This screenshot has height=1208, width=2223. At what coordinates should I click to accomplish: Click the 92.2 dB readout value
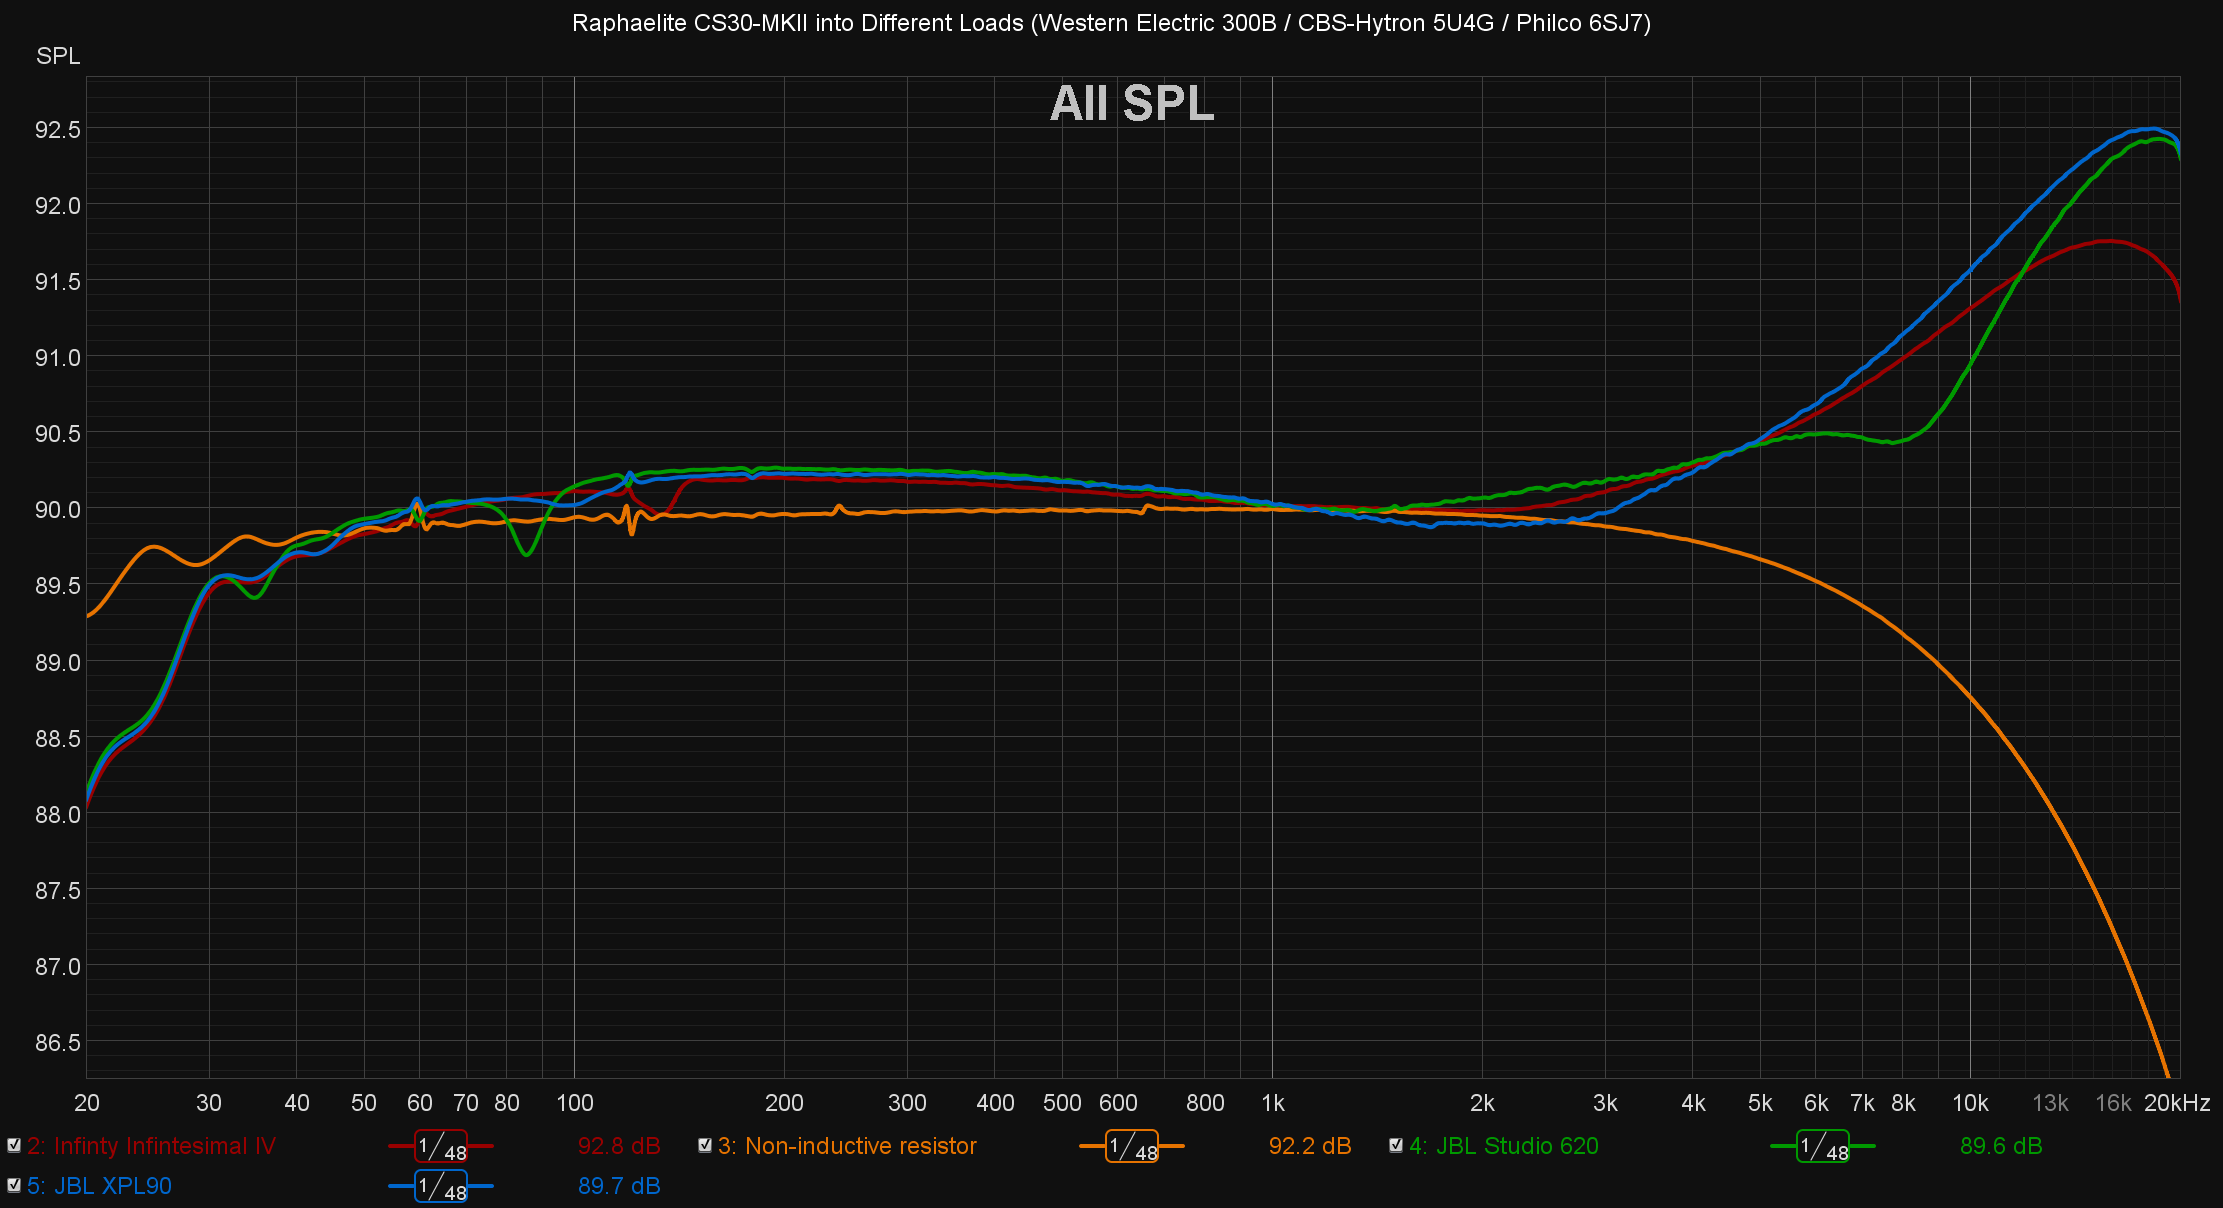click(1310, 1146)
